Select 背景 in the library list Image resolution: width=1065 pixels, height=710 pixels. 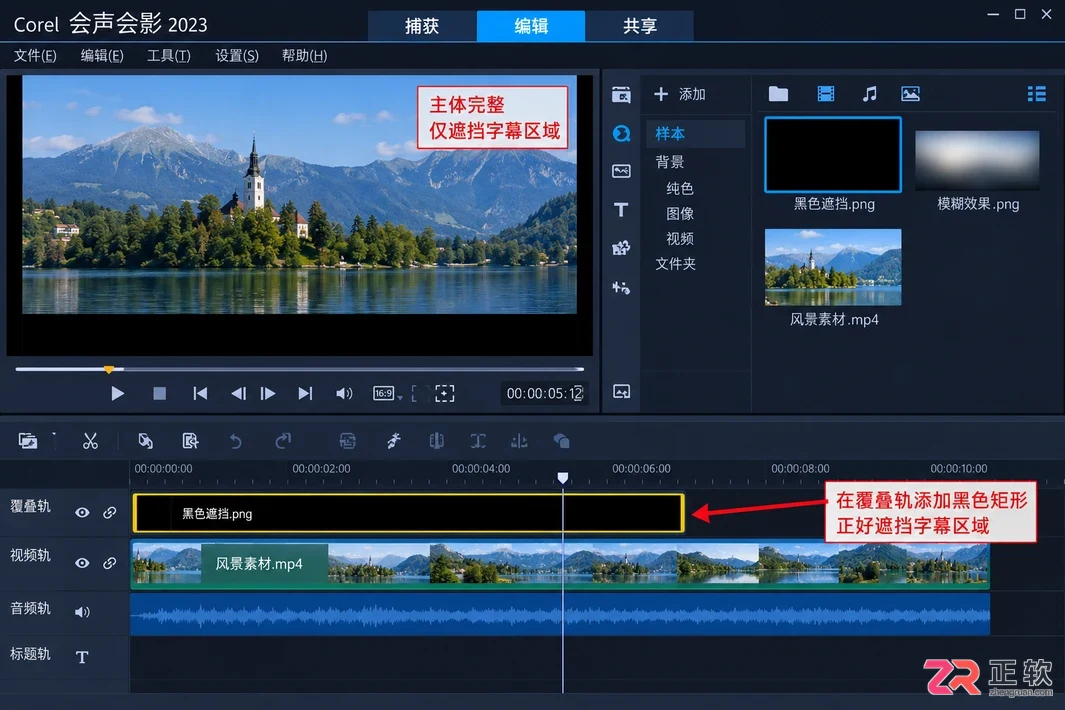point(670,162)
